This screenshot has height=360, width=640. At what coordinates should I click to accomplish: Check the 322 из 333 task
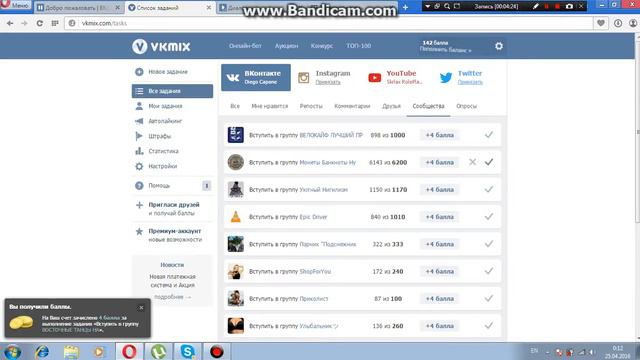pyautogui.click(x=489, y=244)
